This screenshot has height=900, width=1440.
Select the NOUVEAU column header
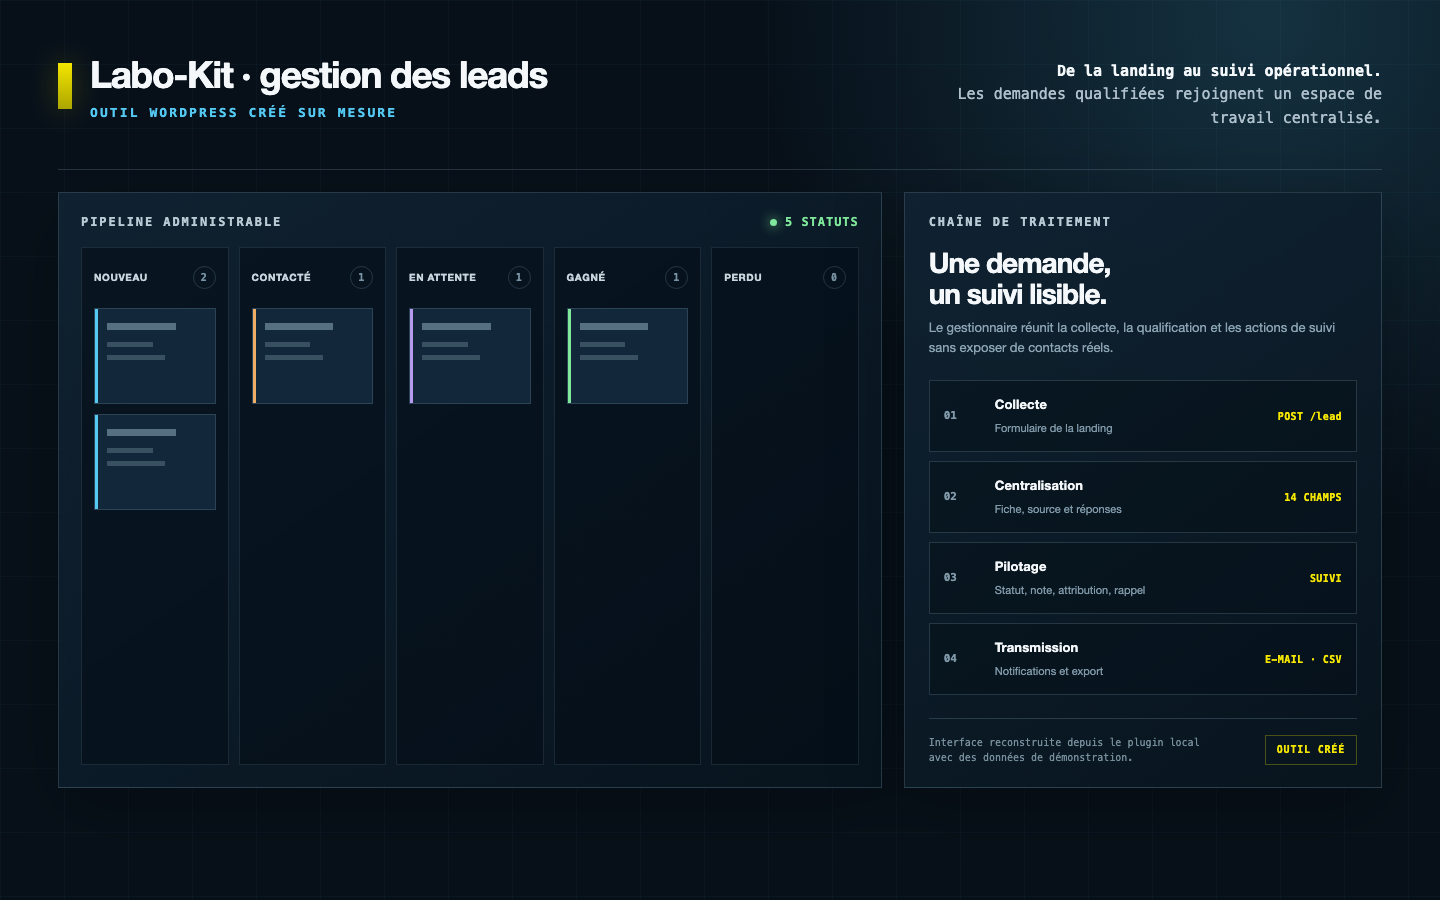[x=121, y=277]
